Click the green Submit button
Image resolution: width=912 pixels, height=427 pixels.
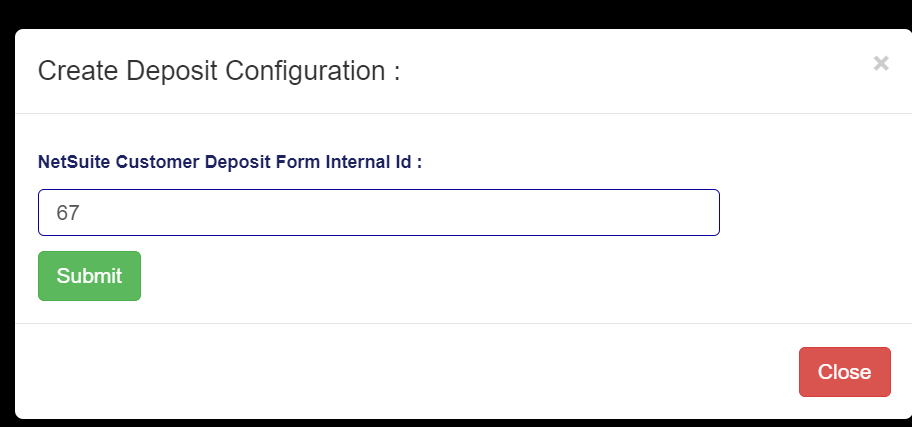(x=89, y=276)
